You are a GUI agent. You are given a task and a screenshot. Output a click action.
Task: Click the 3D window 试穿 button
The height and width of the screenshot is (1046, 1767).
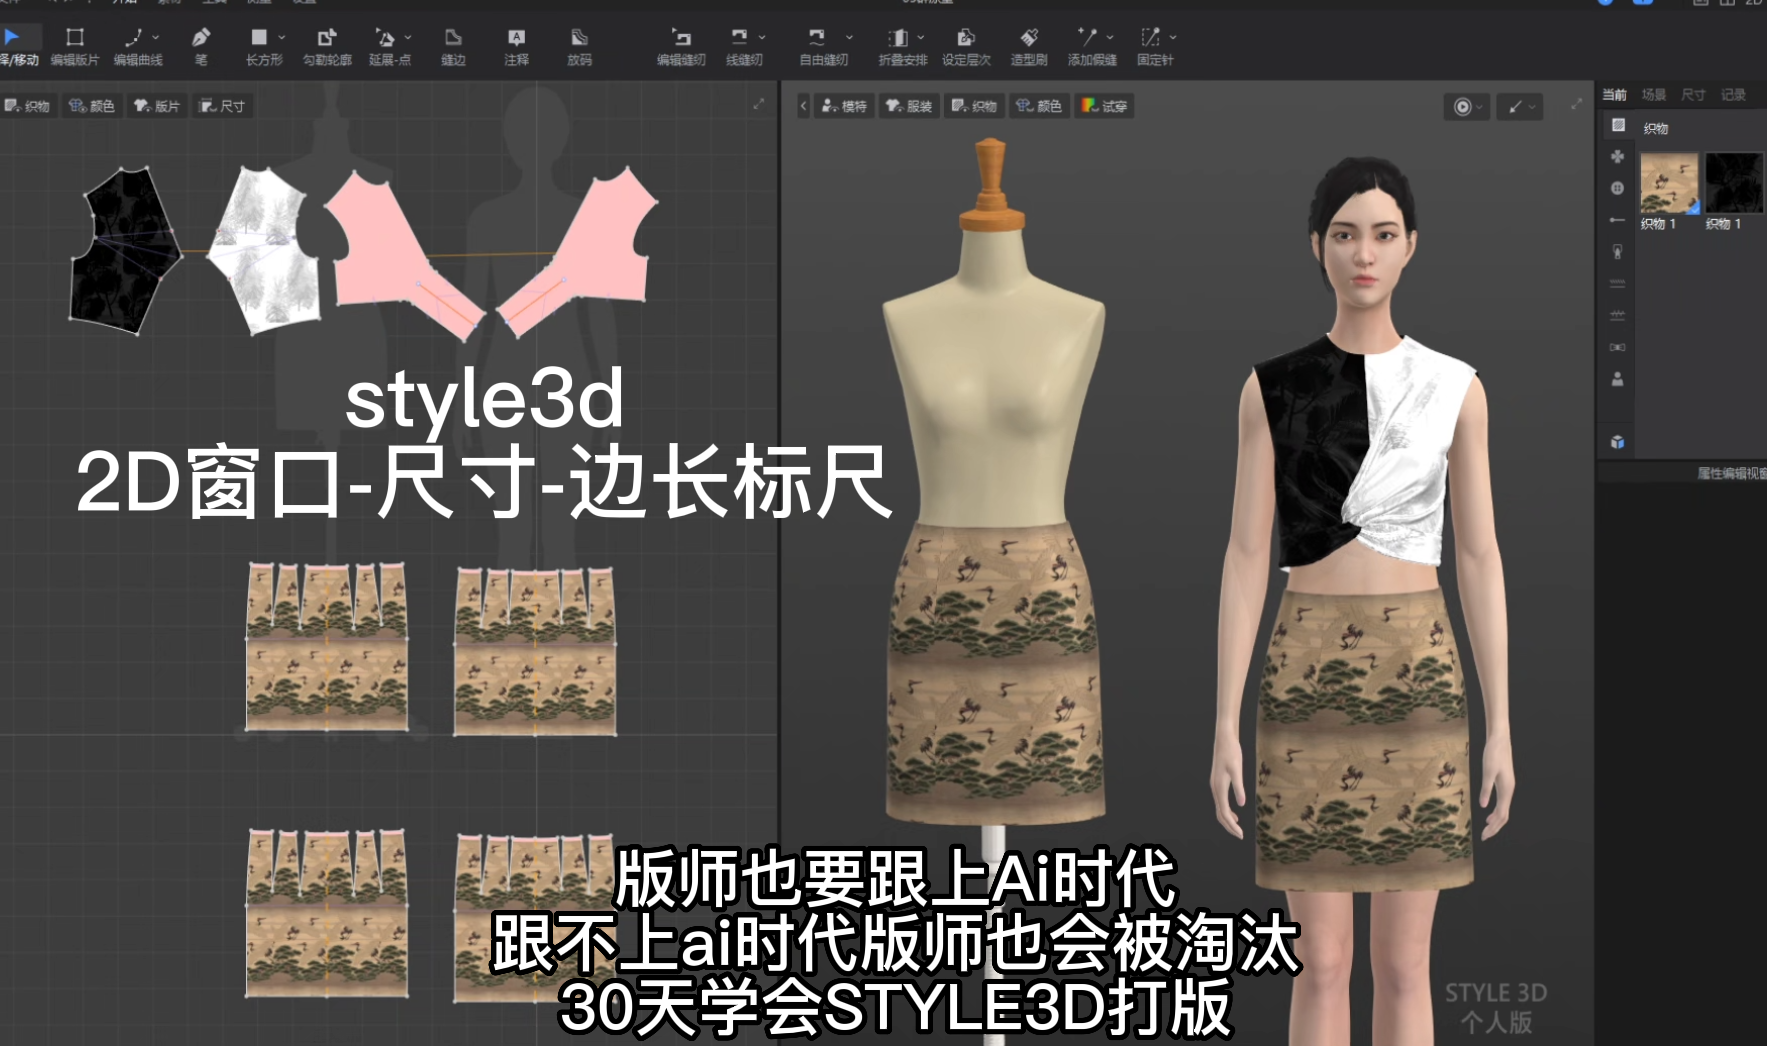1104,106
